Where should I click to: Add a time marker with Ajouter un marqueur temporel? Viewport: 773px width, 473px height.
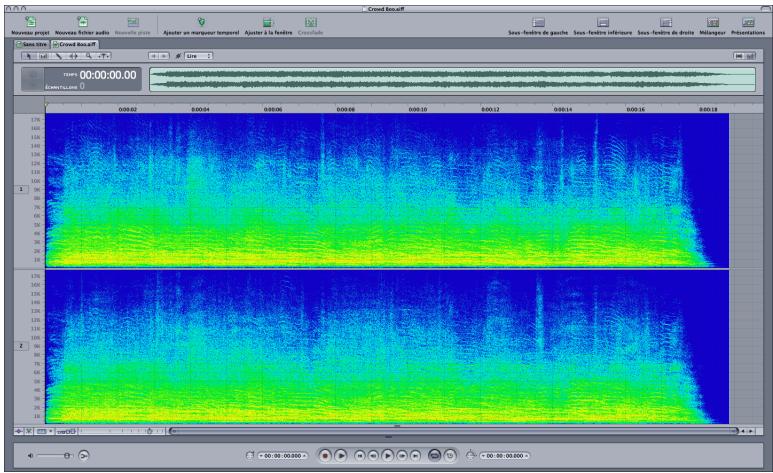tap(201, 22)
